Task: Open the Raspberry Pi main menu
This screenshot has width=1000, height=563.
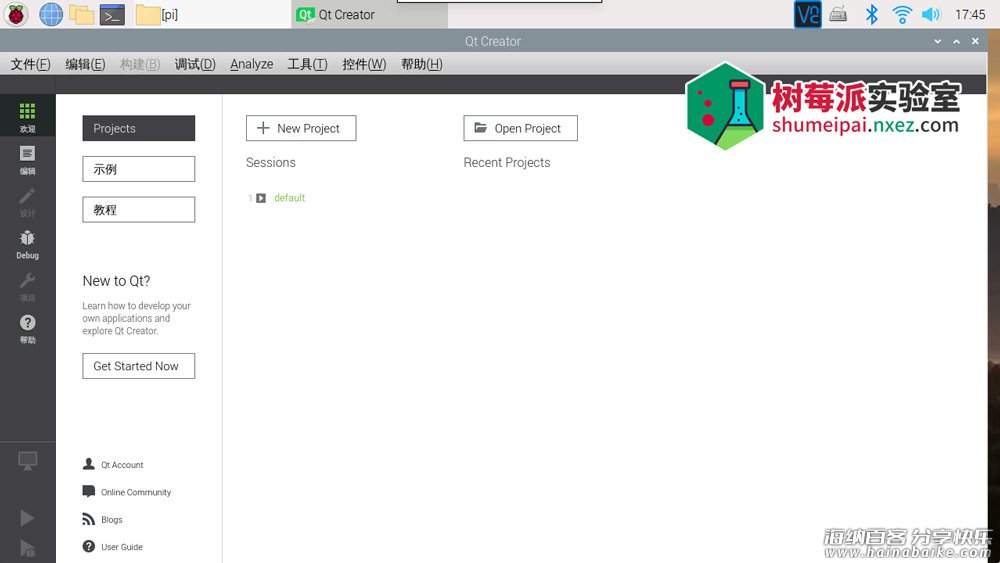Action: (x=16, y=14)
